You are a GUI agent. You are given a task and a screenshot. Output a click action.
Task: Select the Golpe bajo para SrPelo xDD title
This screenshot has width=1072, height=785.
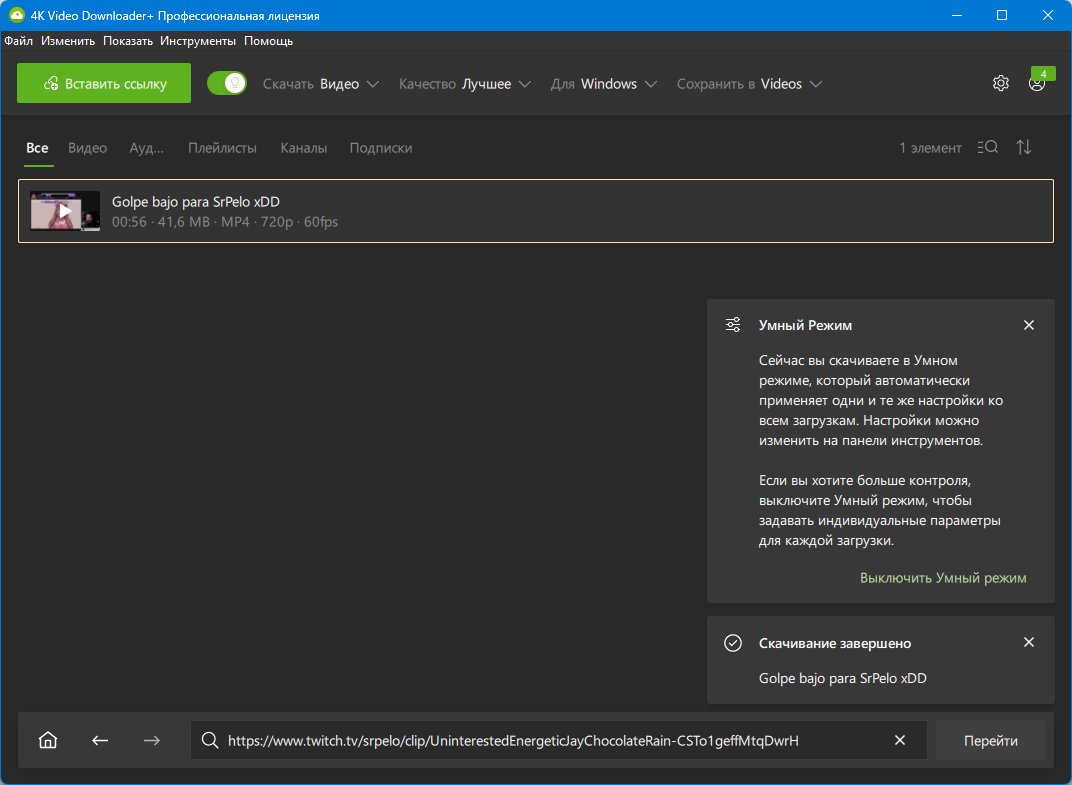[x=196, y=202]
